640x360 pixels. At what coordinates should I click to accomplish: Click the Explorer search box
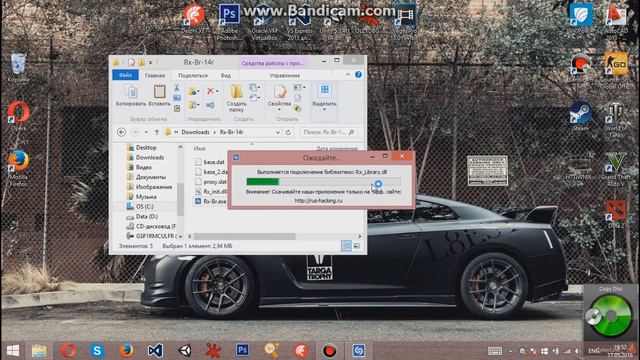329,132
